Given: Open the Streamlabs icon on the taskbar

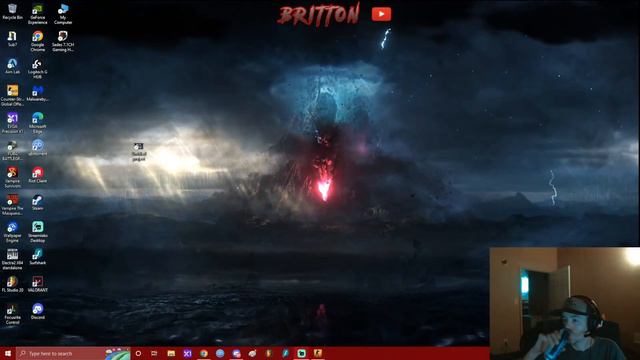Looking at the screenshot, I should (x=302, y=353).
